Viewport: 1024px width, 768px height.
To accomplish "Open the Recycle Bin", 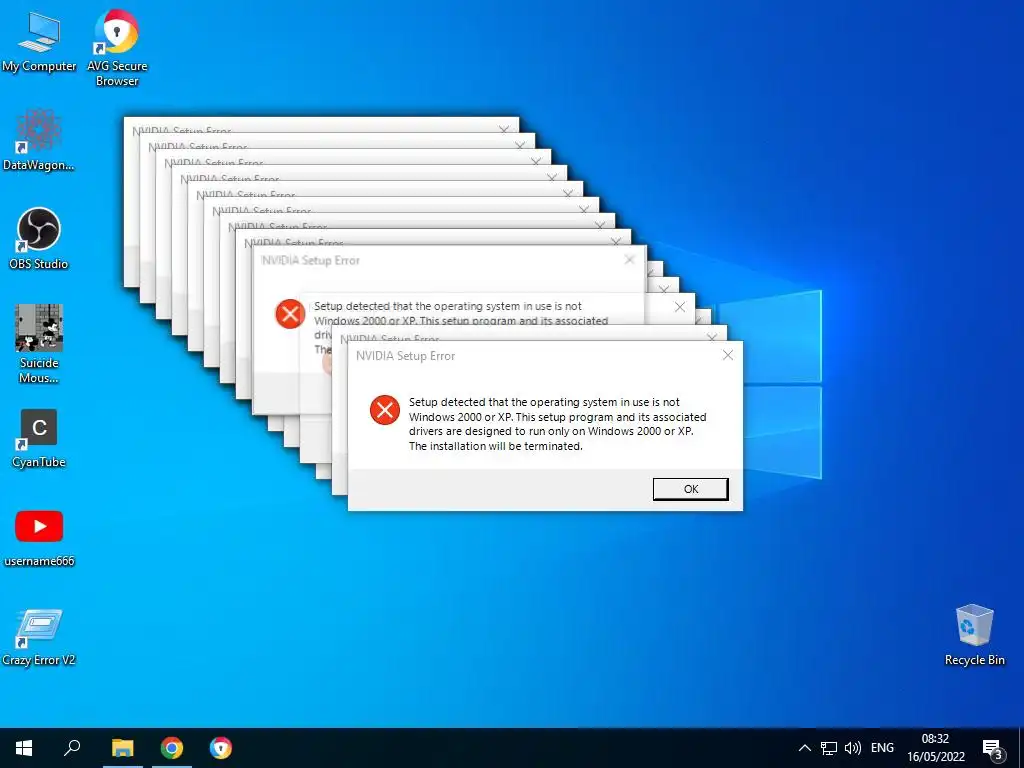I will [x=974, y=635].
